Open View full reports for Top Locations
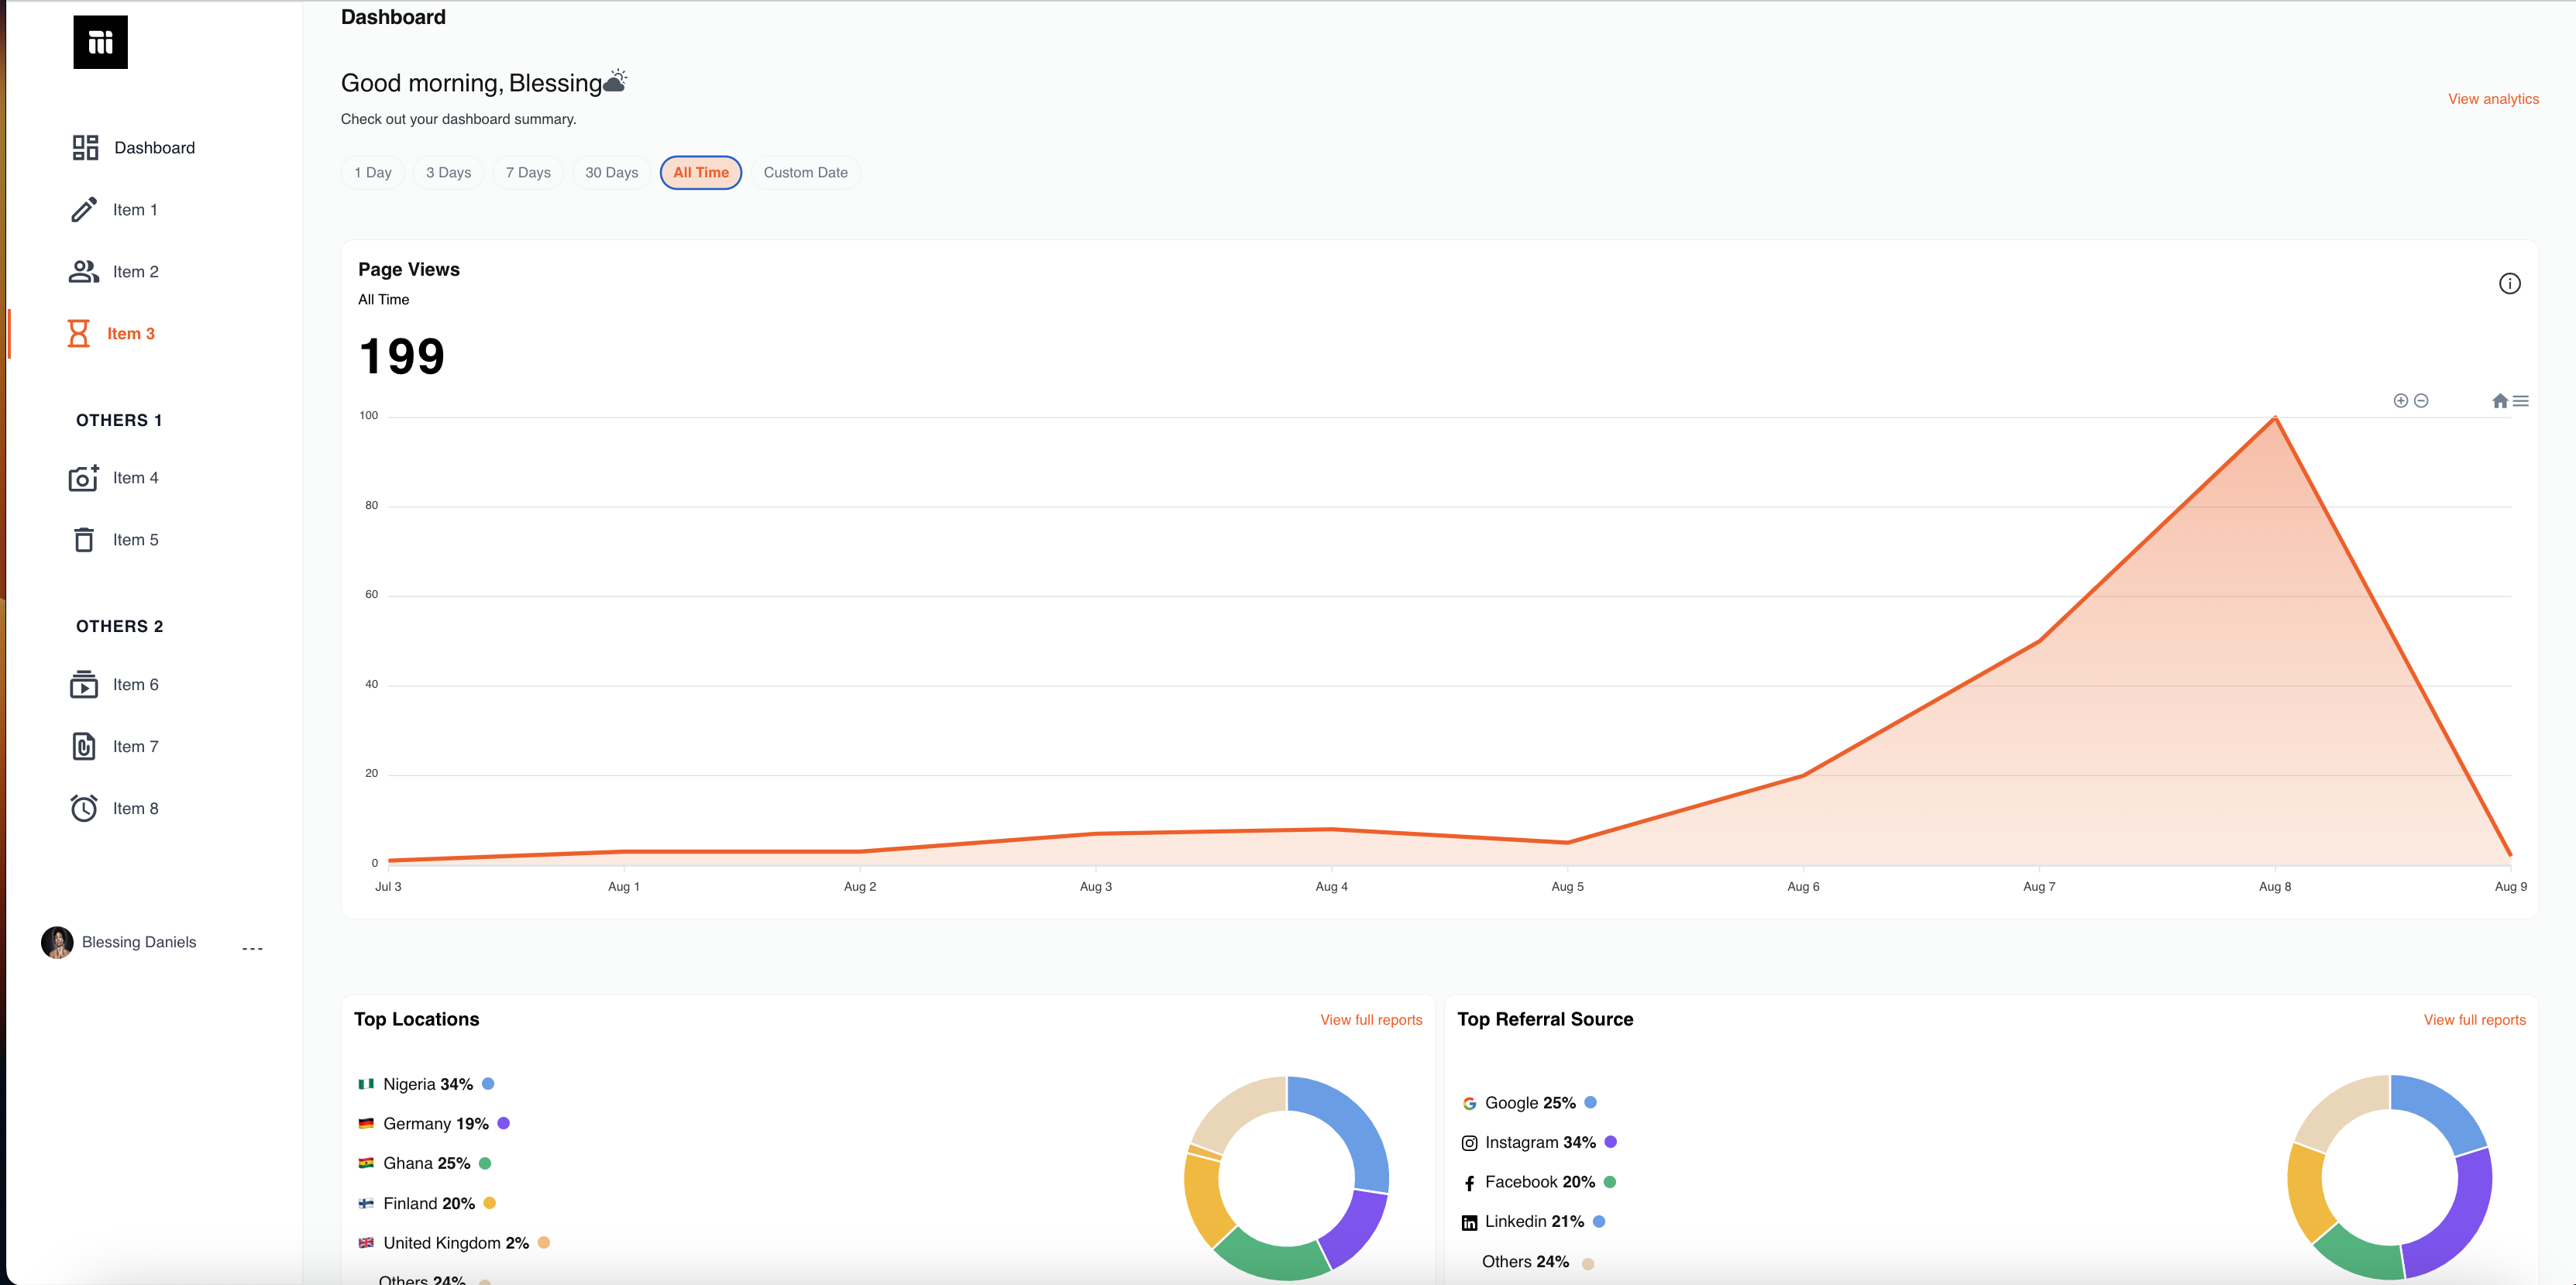Viewport: 2576px width, 1285px height. pyautogui.click(x=1370, y=1020)
